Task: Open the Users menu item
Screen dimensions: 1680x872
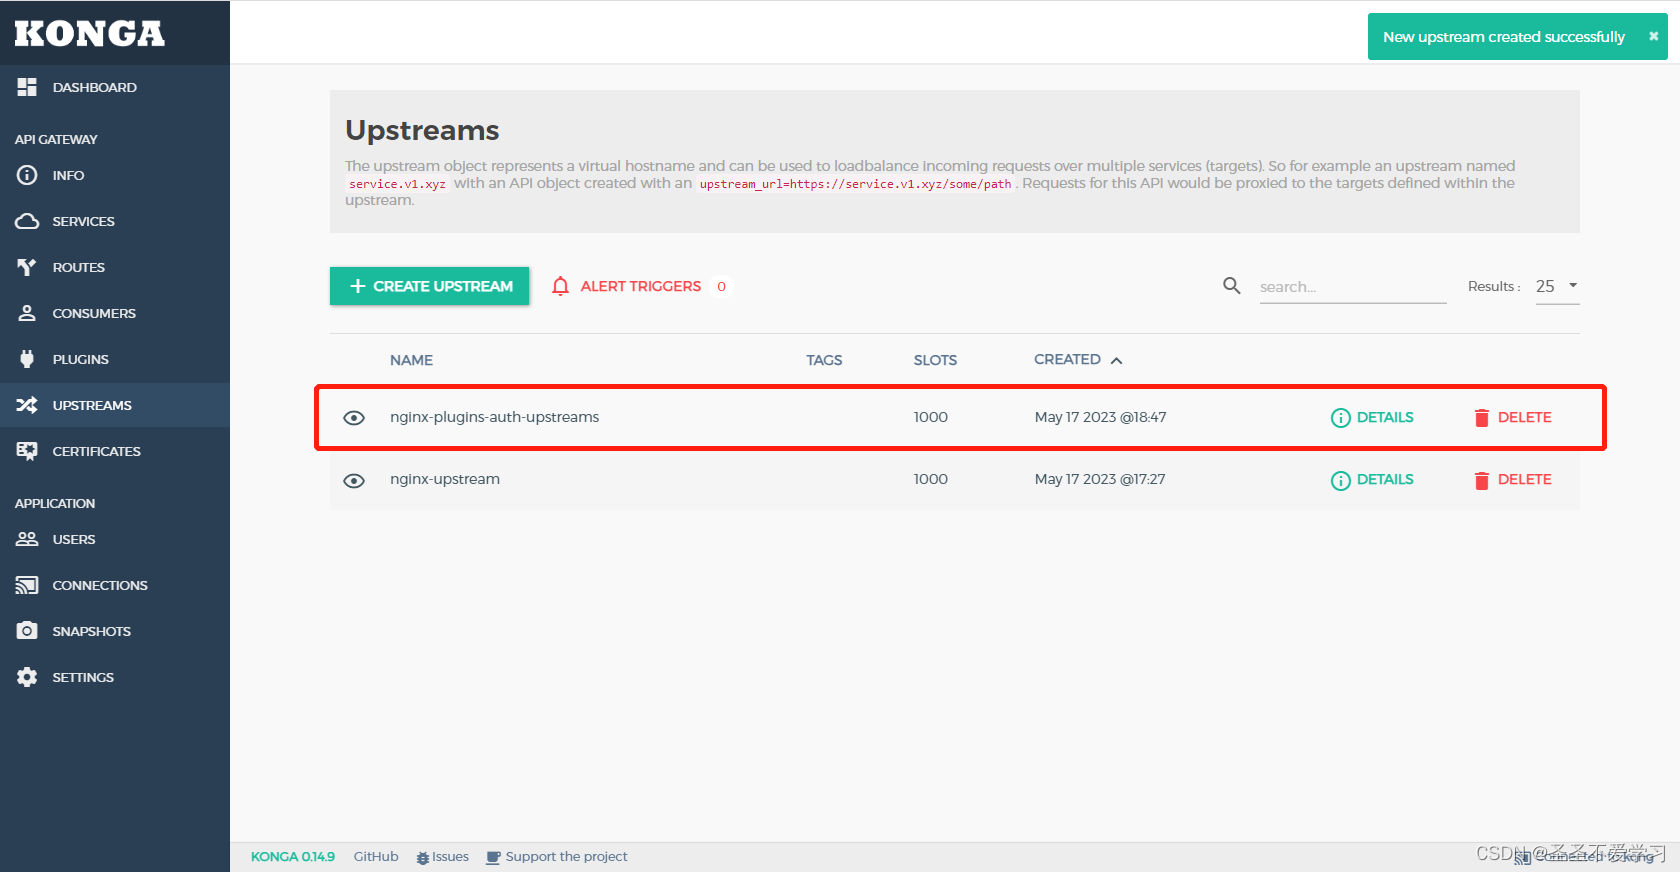Action: (x=115, y=539)
